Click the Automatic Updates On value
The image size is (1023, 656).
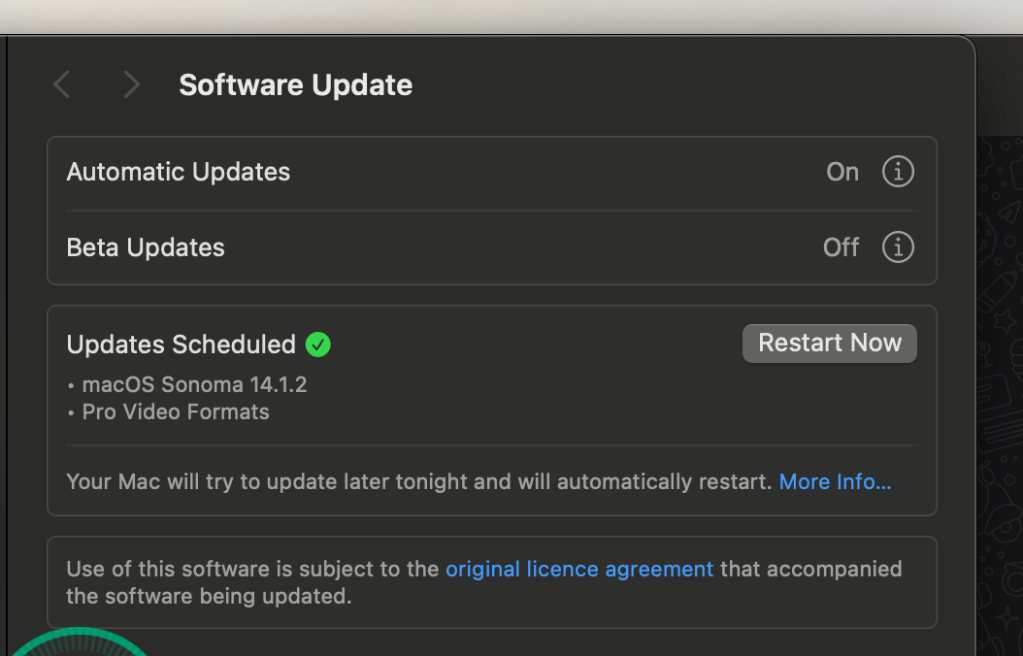click(842, 172)
